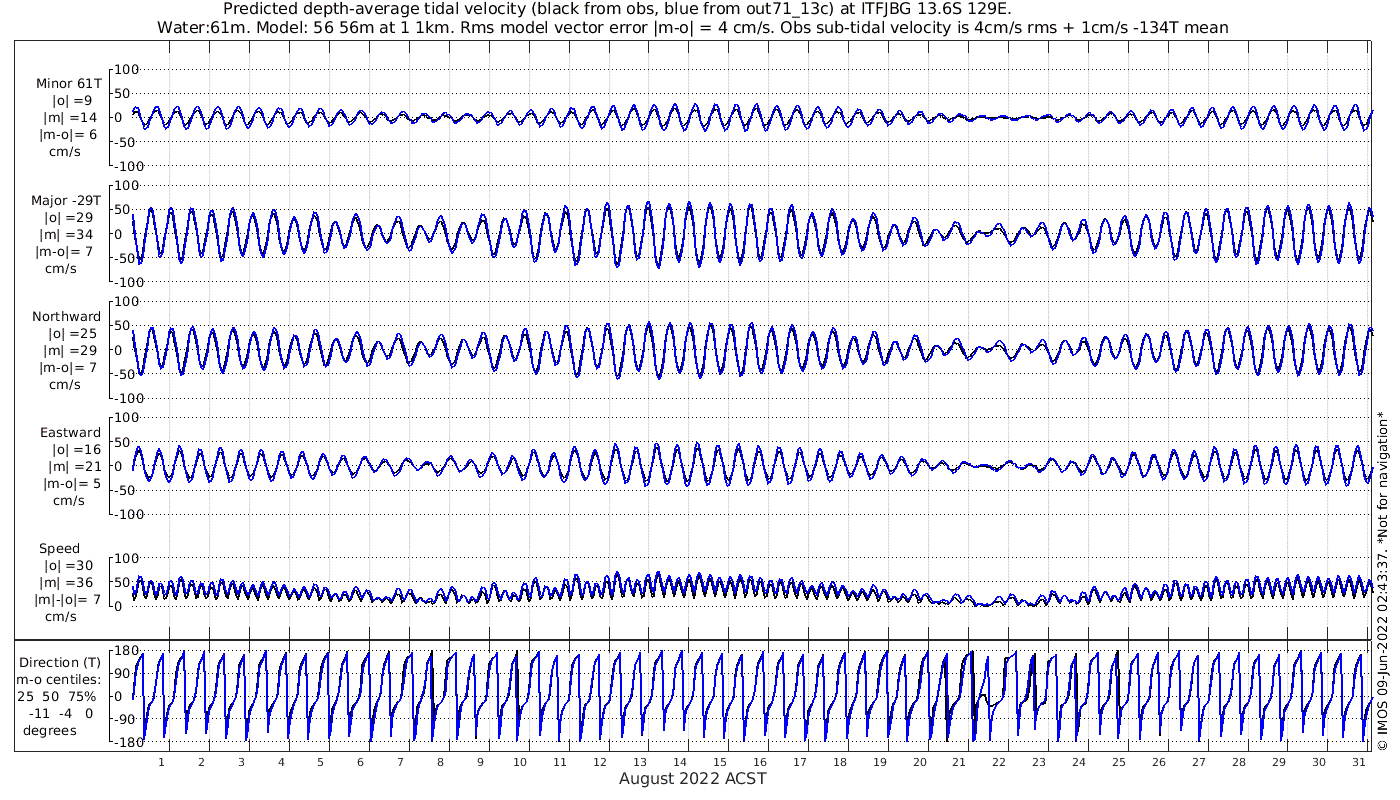Click day '17' on the date axis
This screenshot has height=800, width=1400.
coord(799,762)
